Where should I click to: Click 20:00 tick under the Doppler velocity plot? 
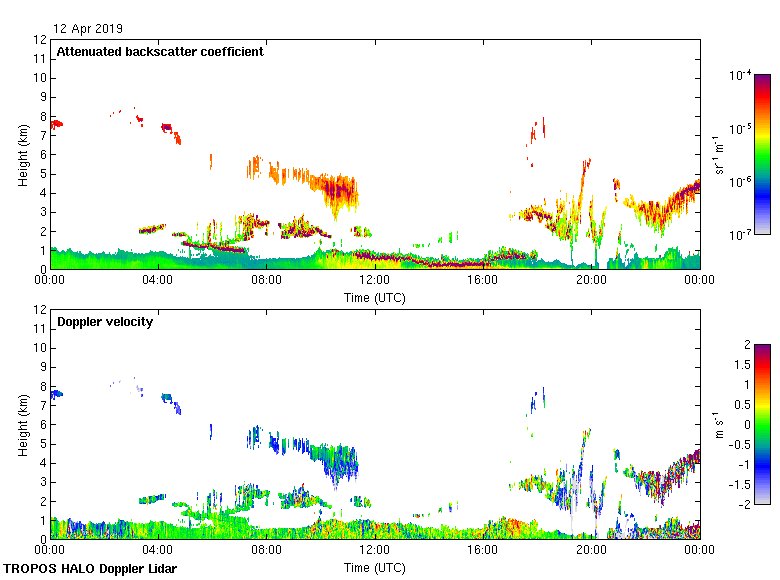pos(591,551)
